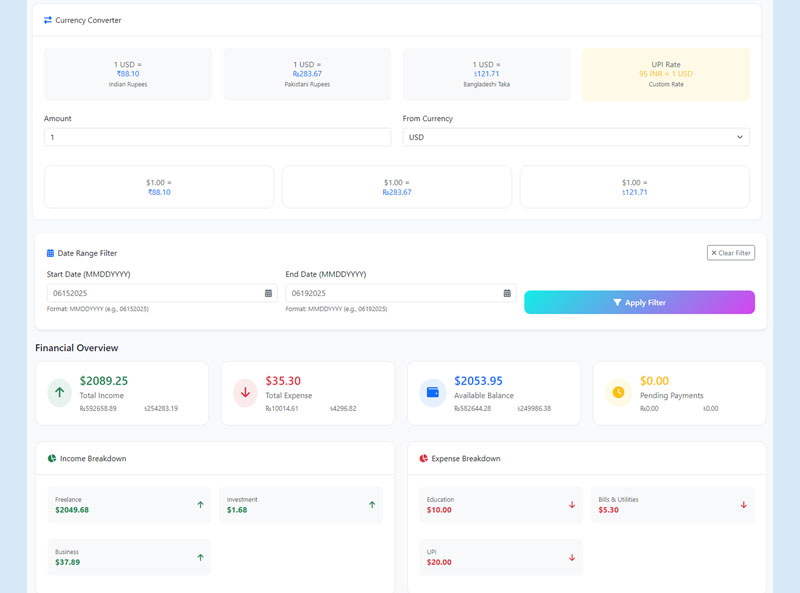Open the Start Date calendar picker icon
Screen dimensions: 800x593
coord(268,293)
